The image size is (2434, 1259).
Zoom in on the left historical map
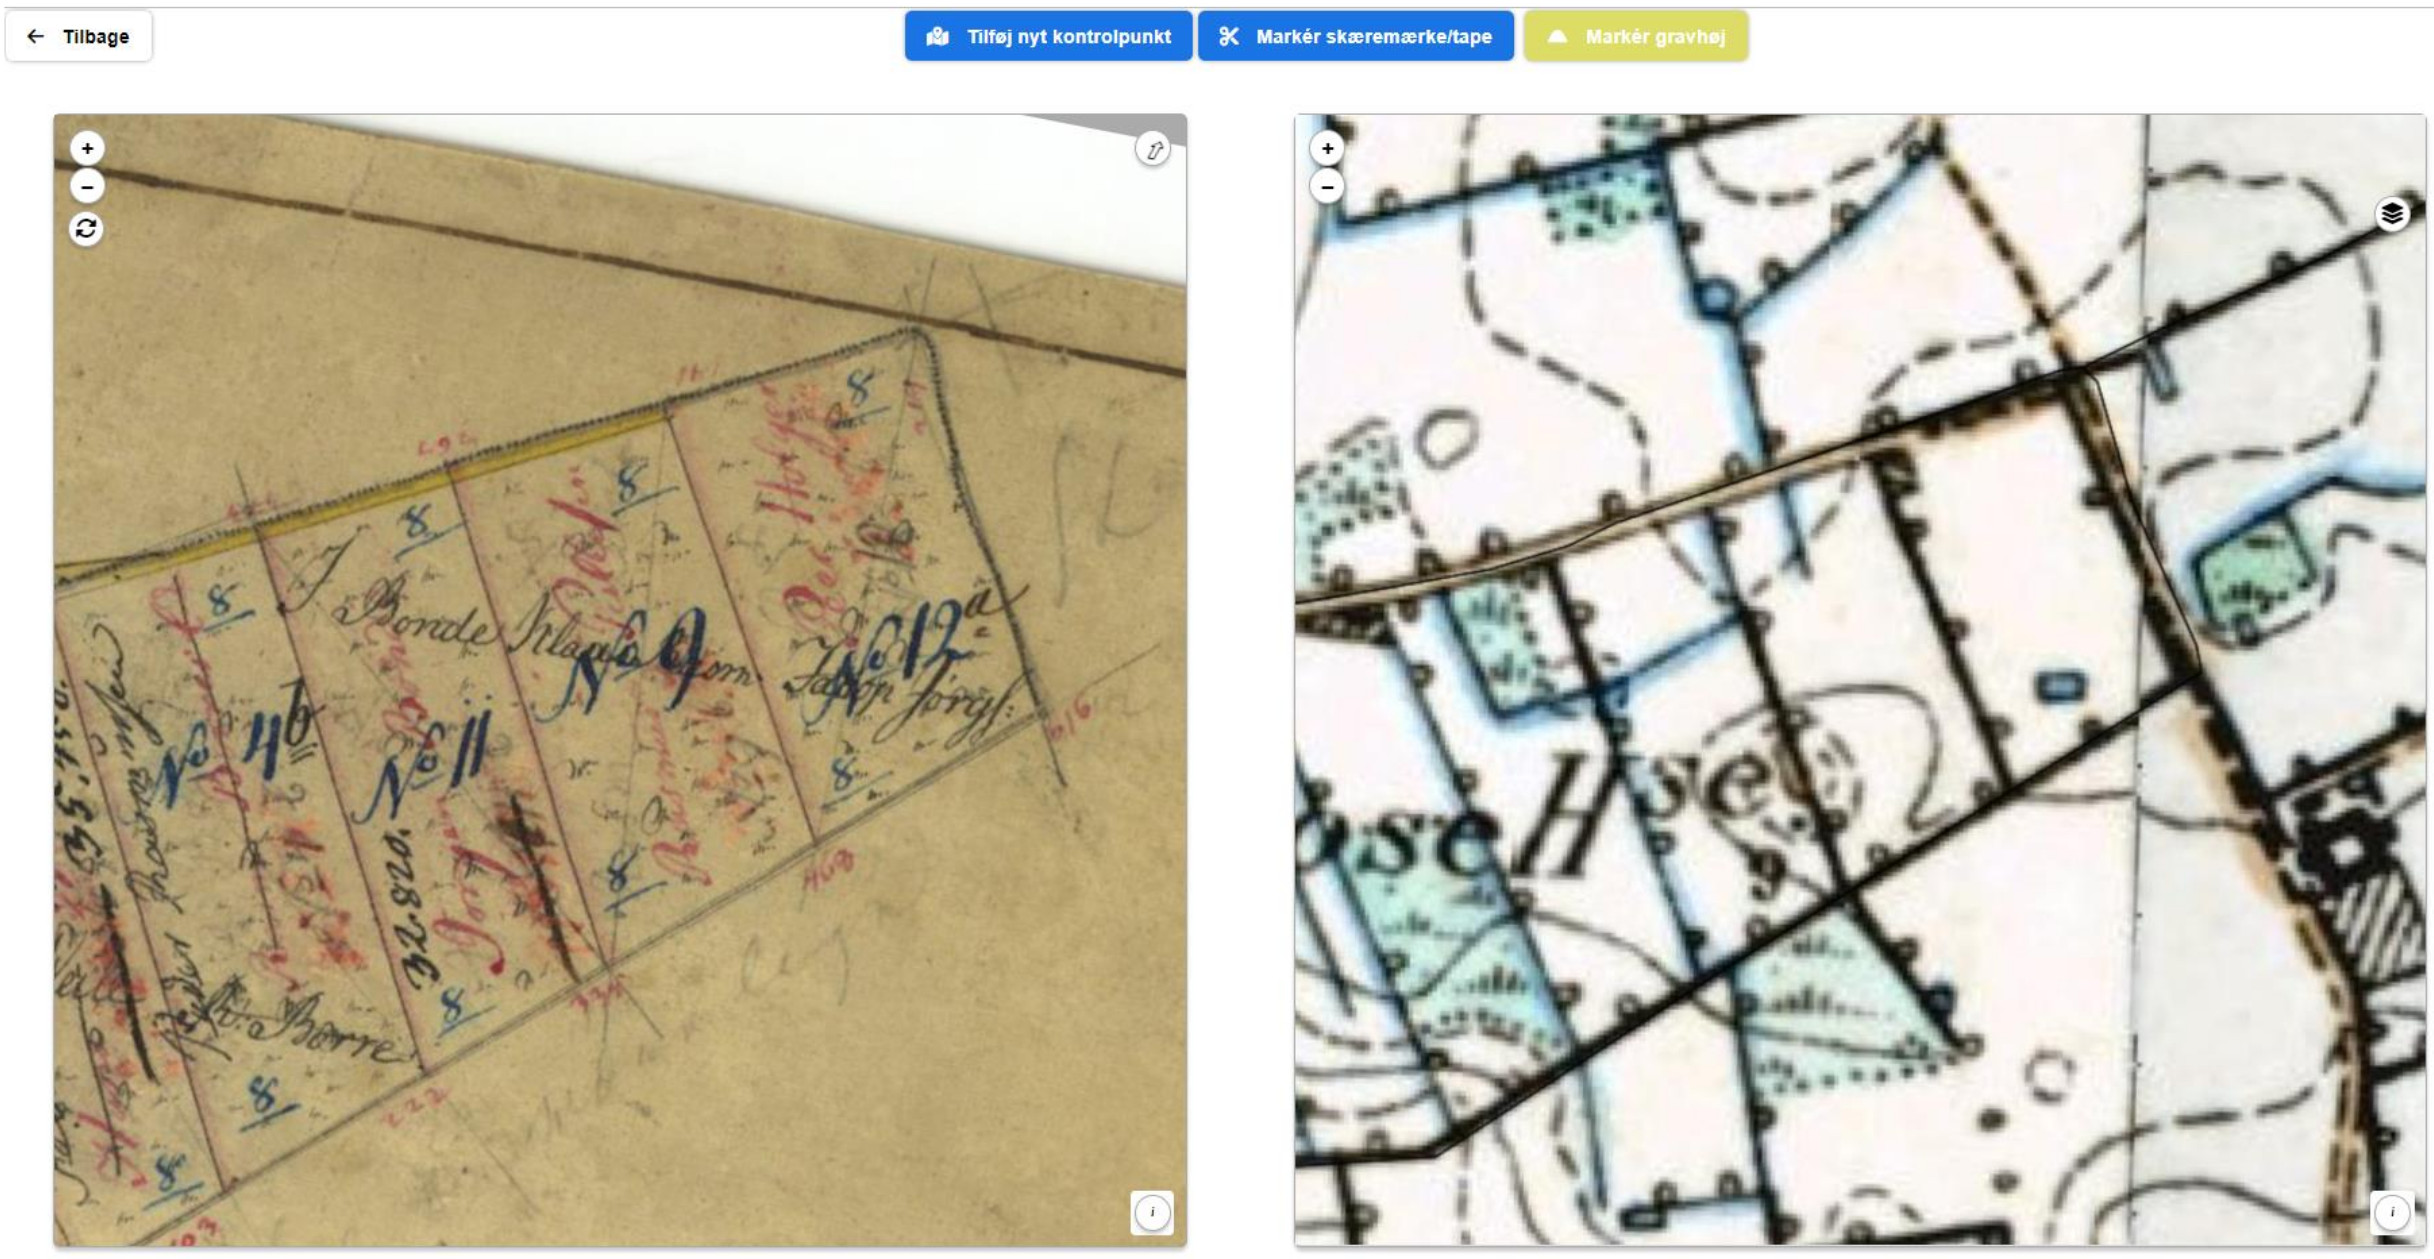[x=87, y=148]
